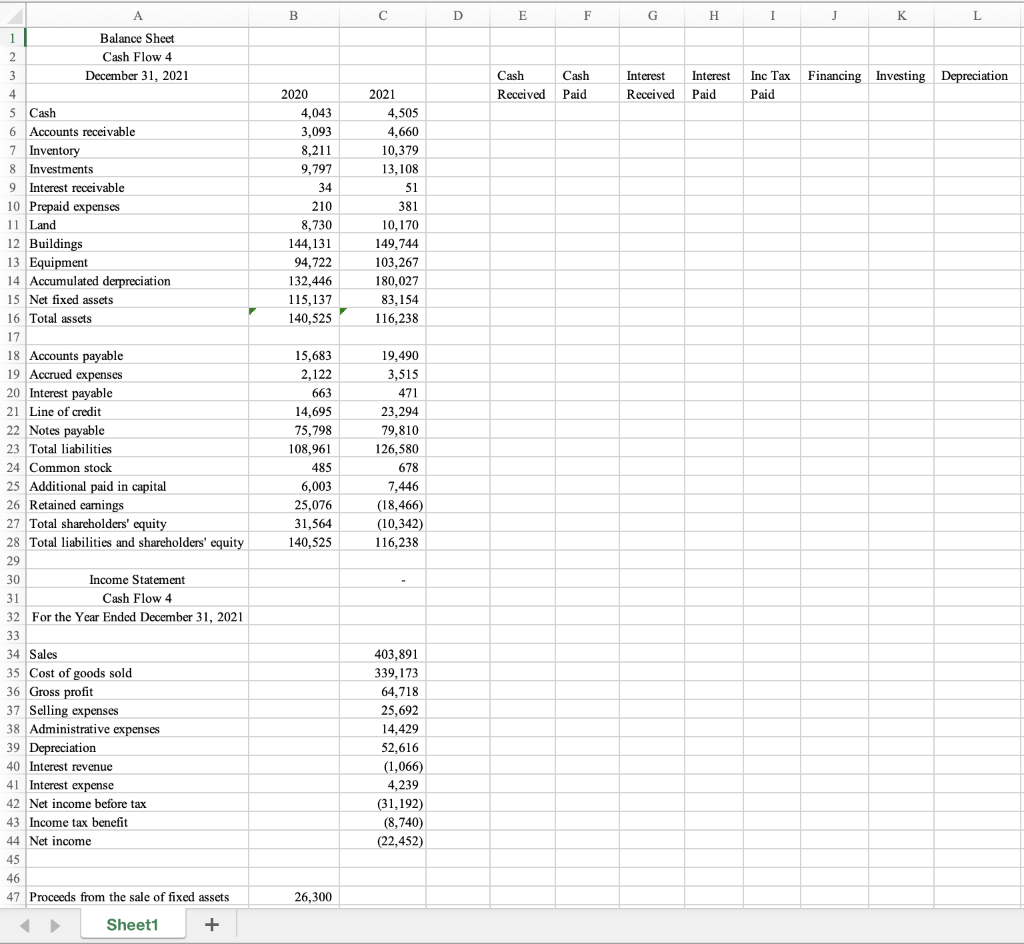Select the 2020 column heading cell
Screen dimensions: 1024x944
(x=294, y=94)
